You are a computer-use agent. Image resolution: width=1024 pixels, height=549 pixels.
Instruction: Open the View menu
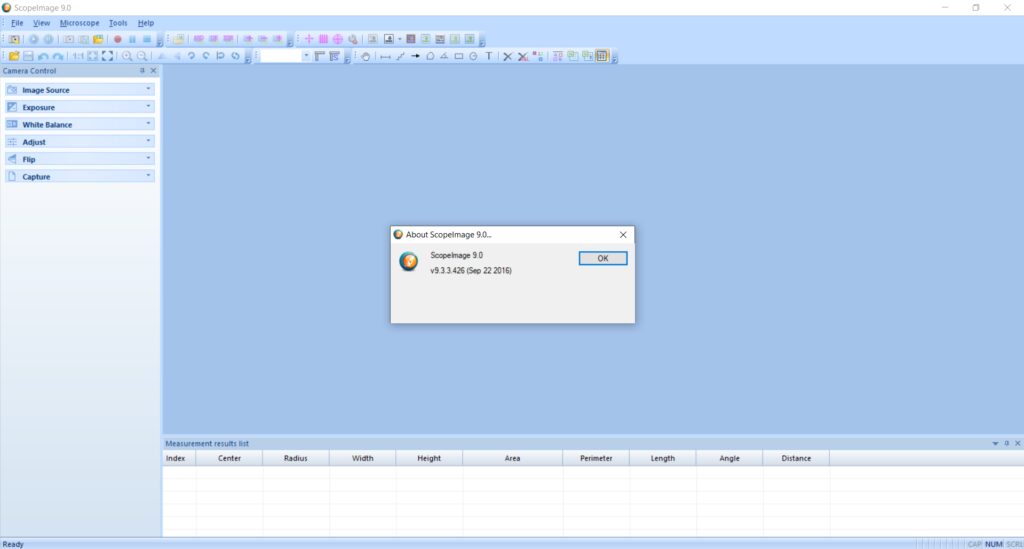[x=41, y=23]
